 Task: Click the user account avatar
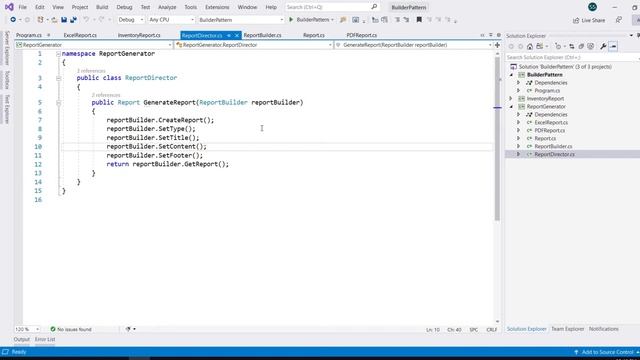[x=592, y=7]
